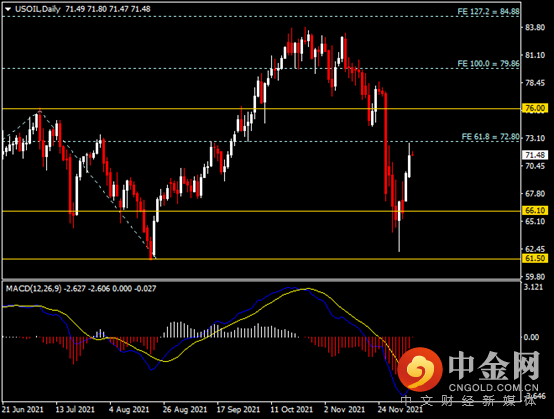Click the 2 Nov 2021 date label
The image size is (554, 419).
344,409
